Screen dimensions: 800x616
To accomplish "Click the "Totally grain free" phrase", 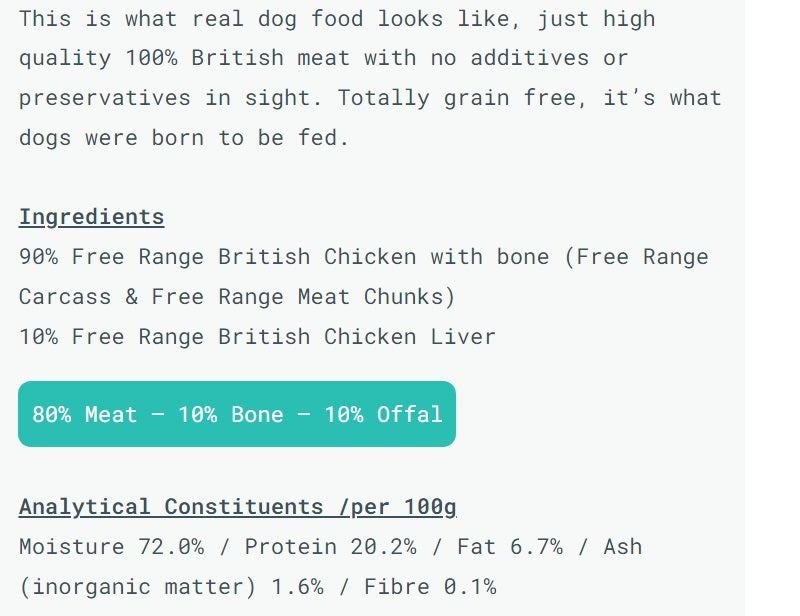I will [x=455, y=98].
